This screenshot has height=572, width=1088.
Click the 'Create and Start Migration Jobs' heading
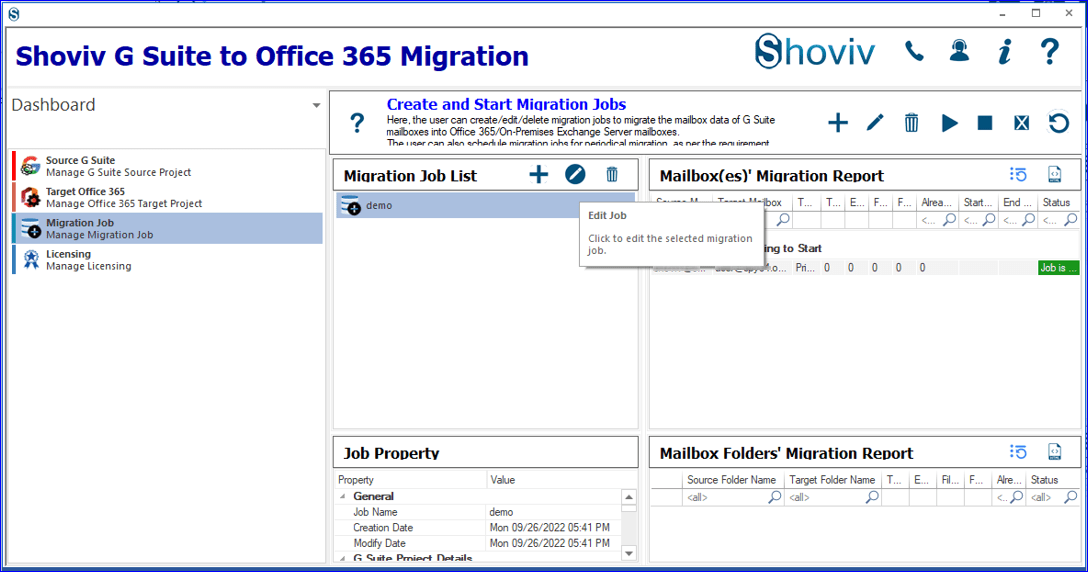click(x=506, y=104)
